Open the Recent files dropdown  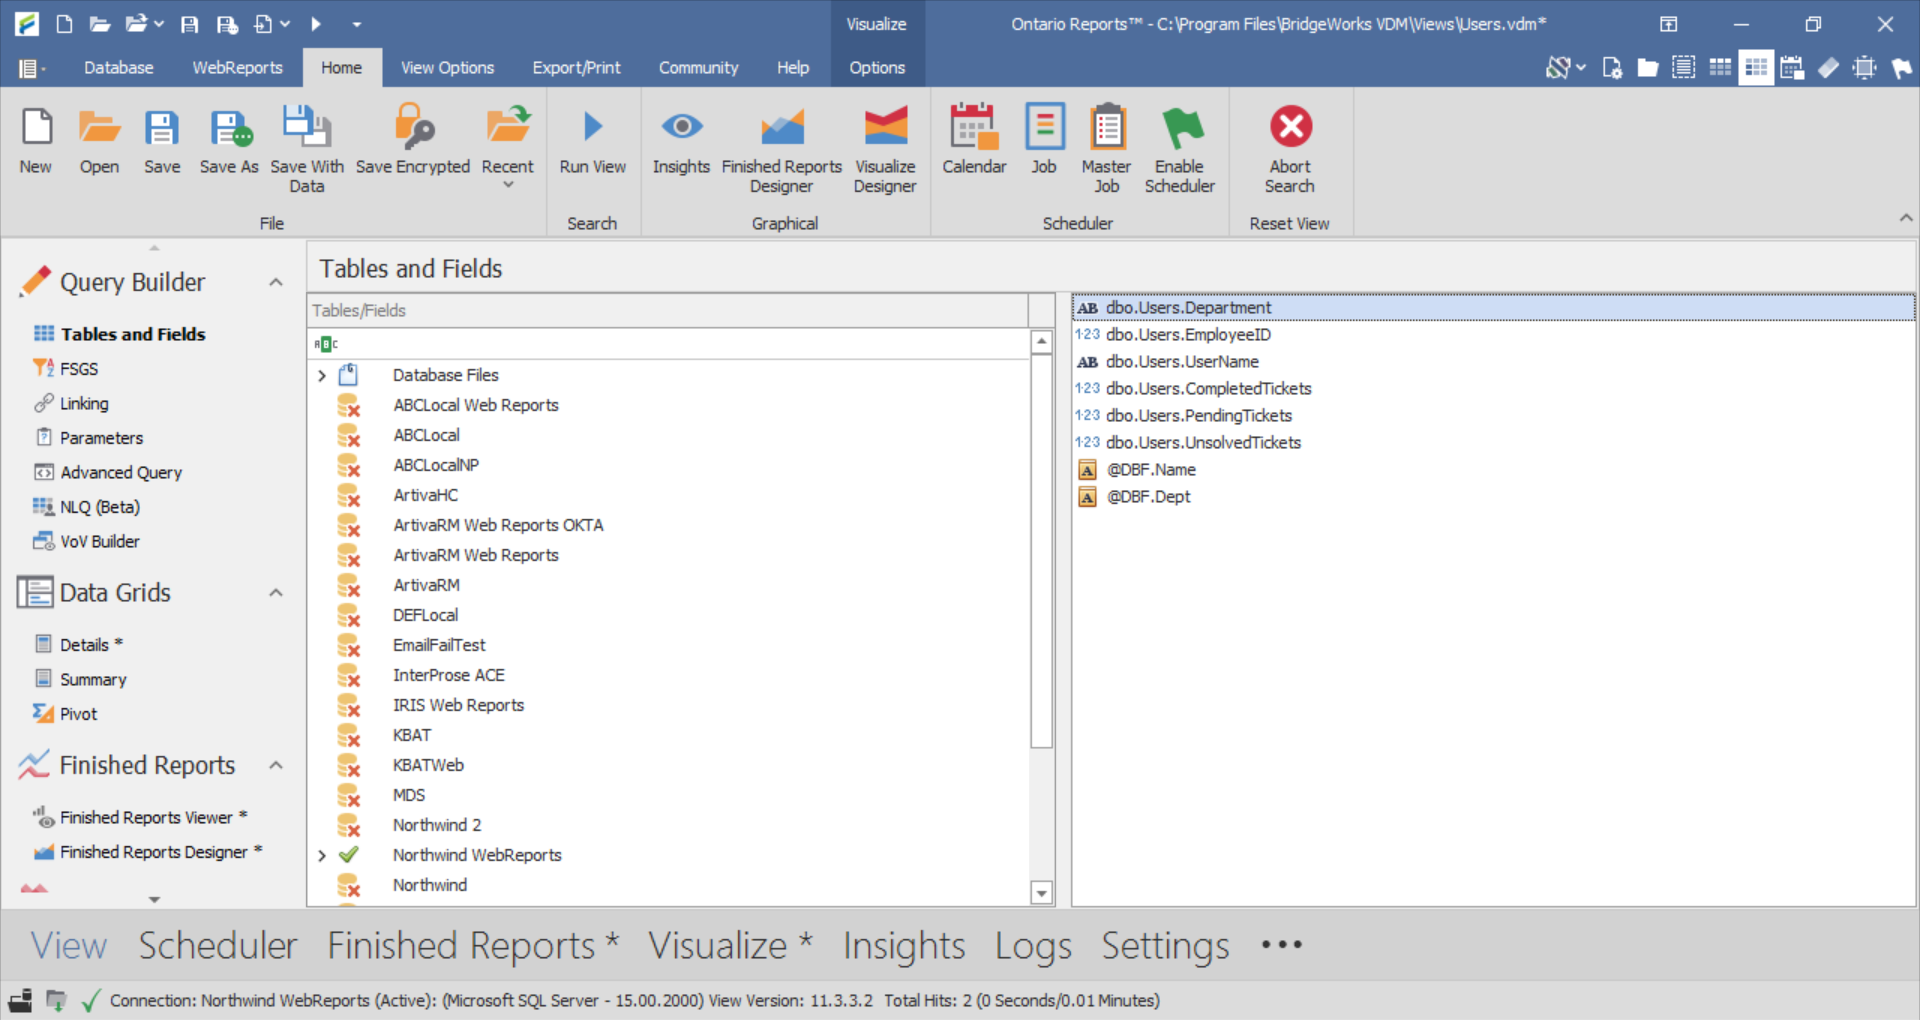tap(508, 147)
